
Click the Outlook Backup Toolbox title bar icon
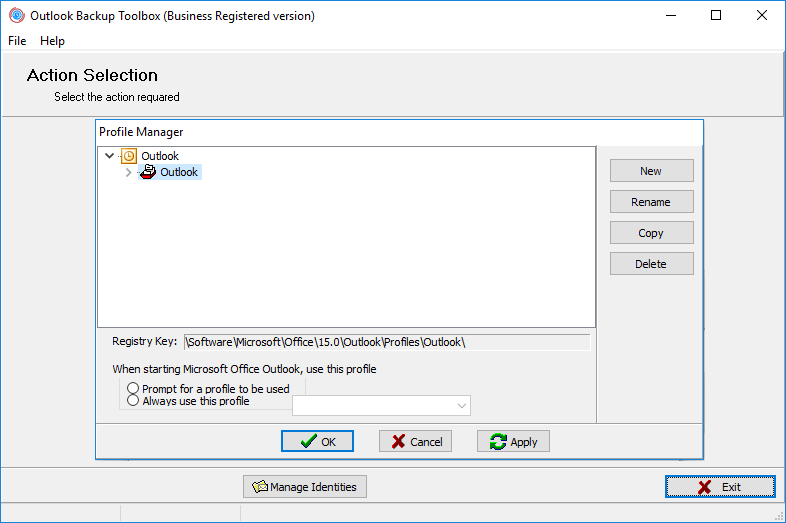point(16,16)
